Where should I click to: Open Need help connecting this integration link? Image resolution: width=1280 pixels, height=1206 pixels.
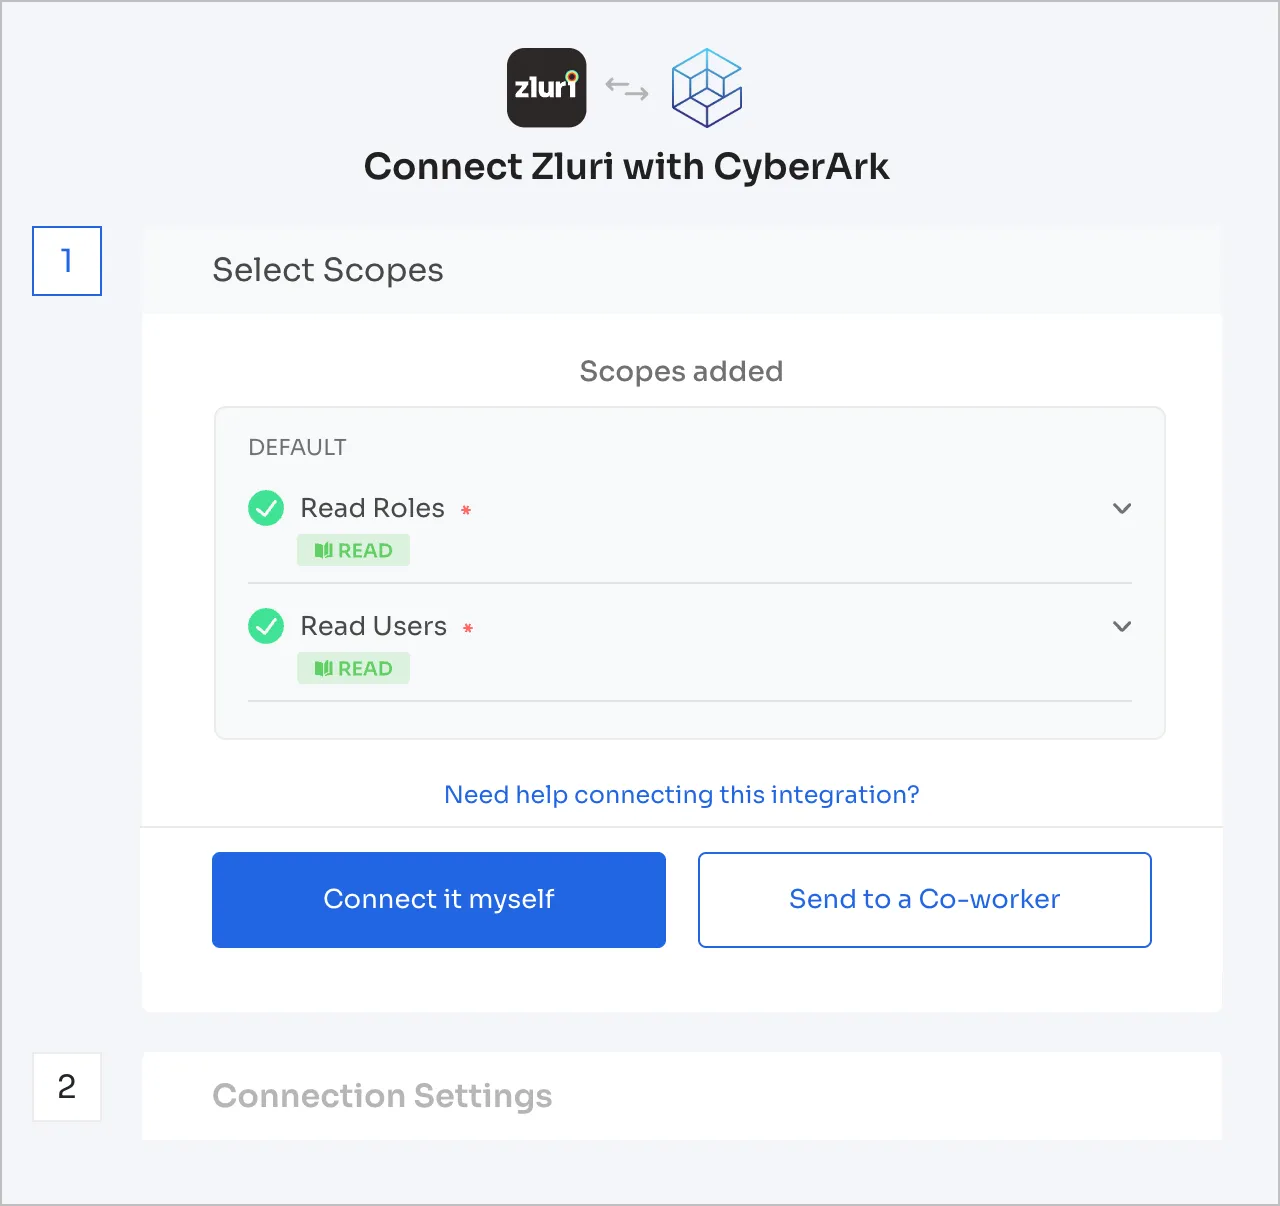click(x=682, y=794)
